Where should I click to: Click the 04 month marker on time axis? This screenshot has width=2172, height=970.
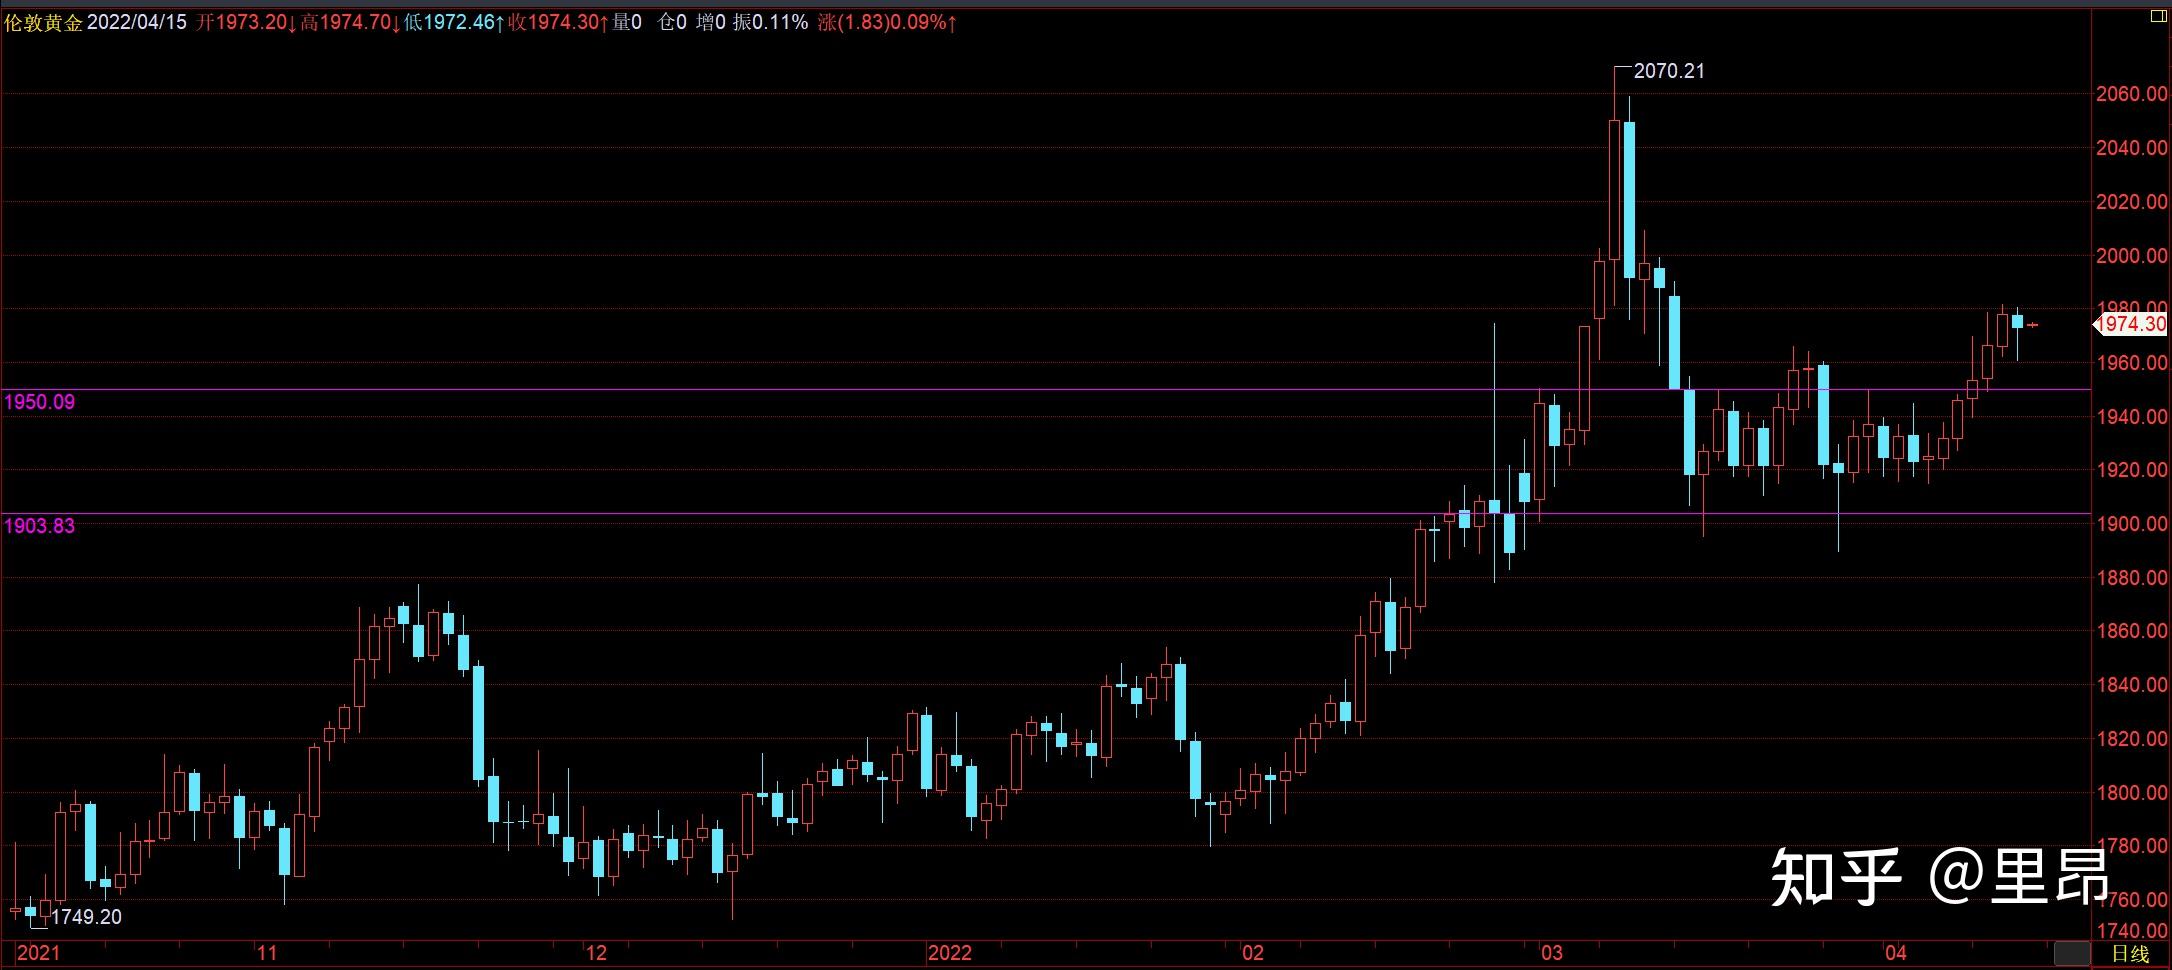click(1895, 953)
